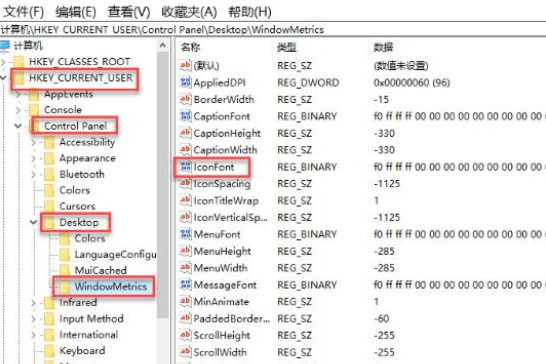Click the registry path address bar
This screenshot has width=546, height=364.
pyautogui.click(x=273, y=30)
